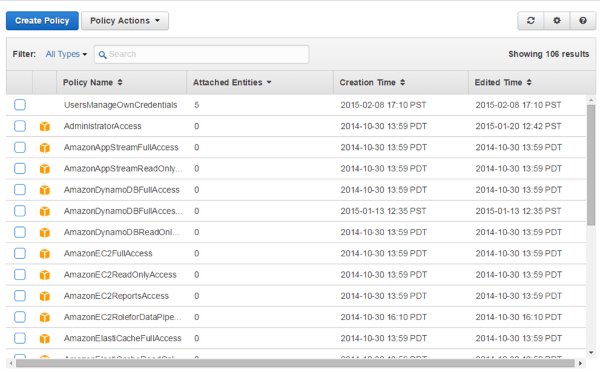Click the AmazonEC2ReportsAccess policy box icon
Image resolution: width=600 pixels, height=374 pixels.
[45, 296]
